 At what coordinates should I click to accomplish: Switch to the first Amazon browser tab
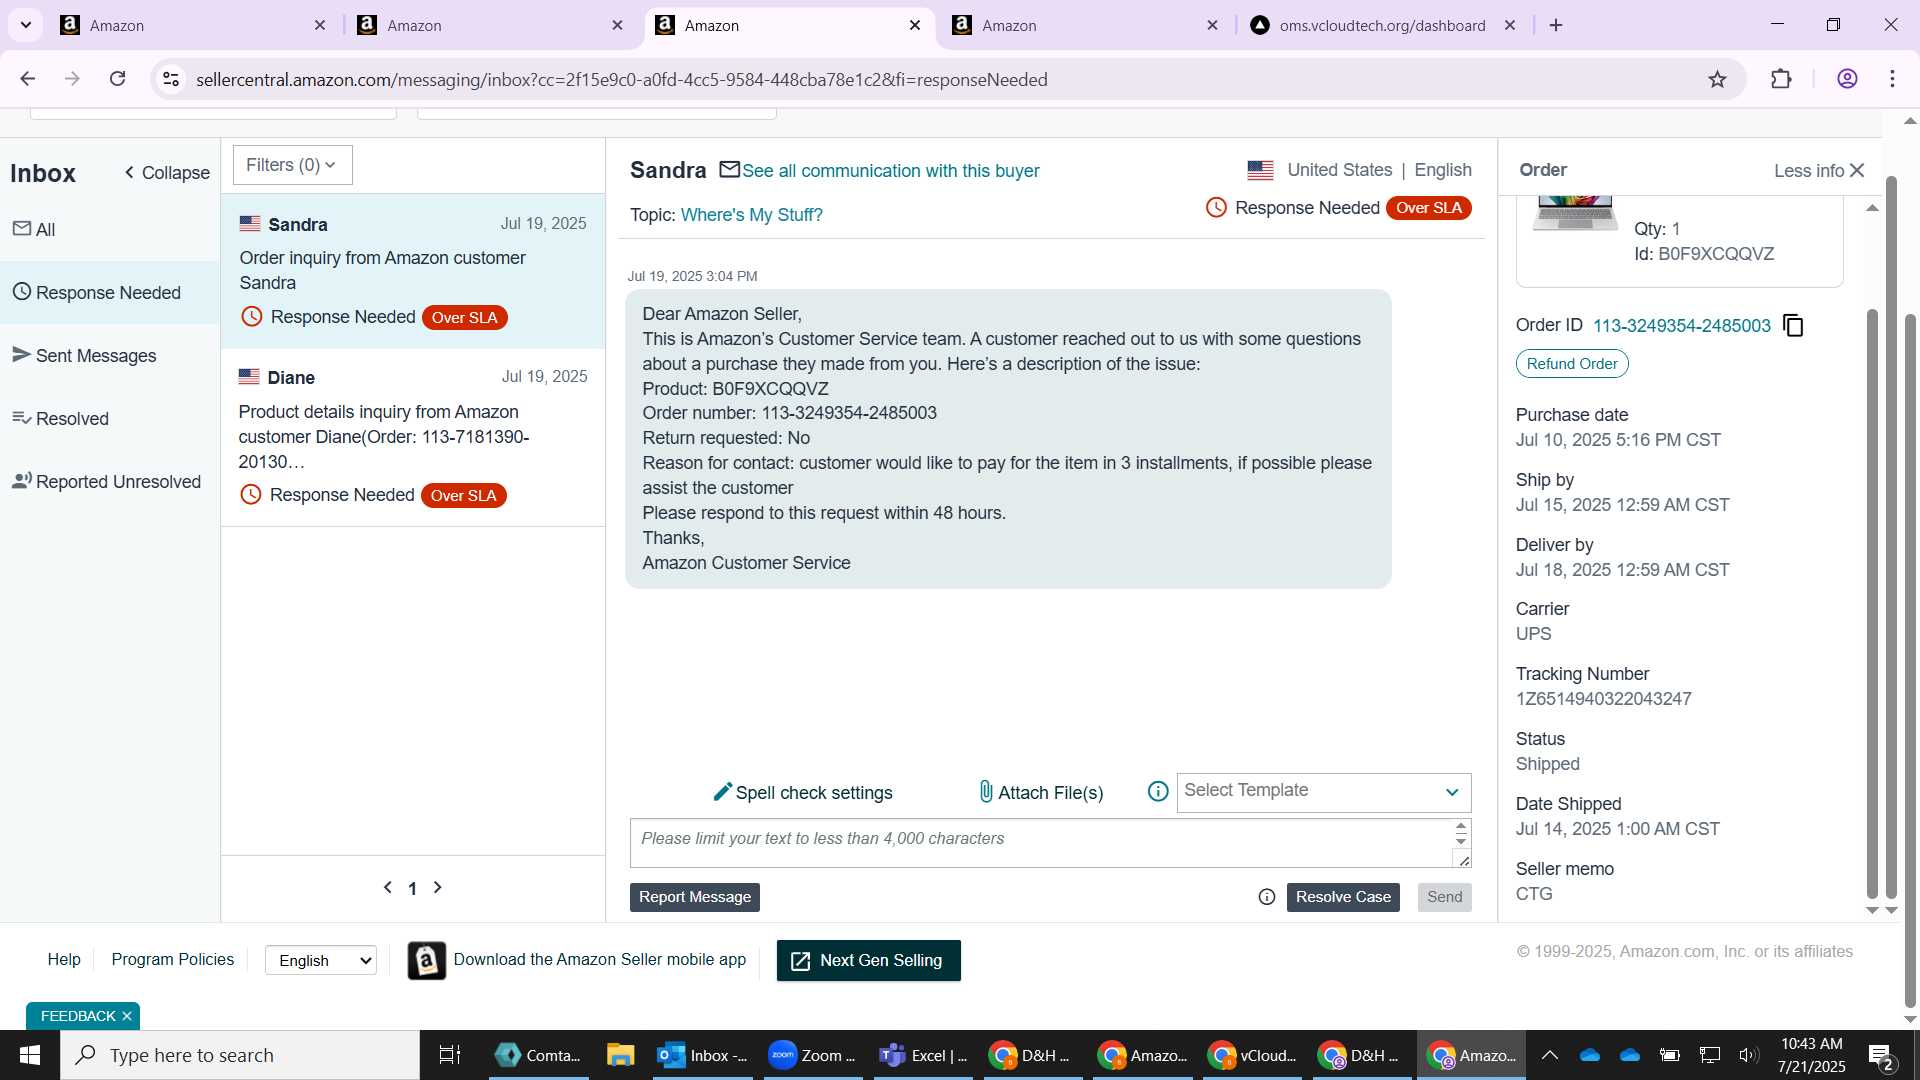[x=192, y=25]
